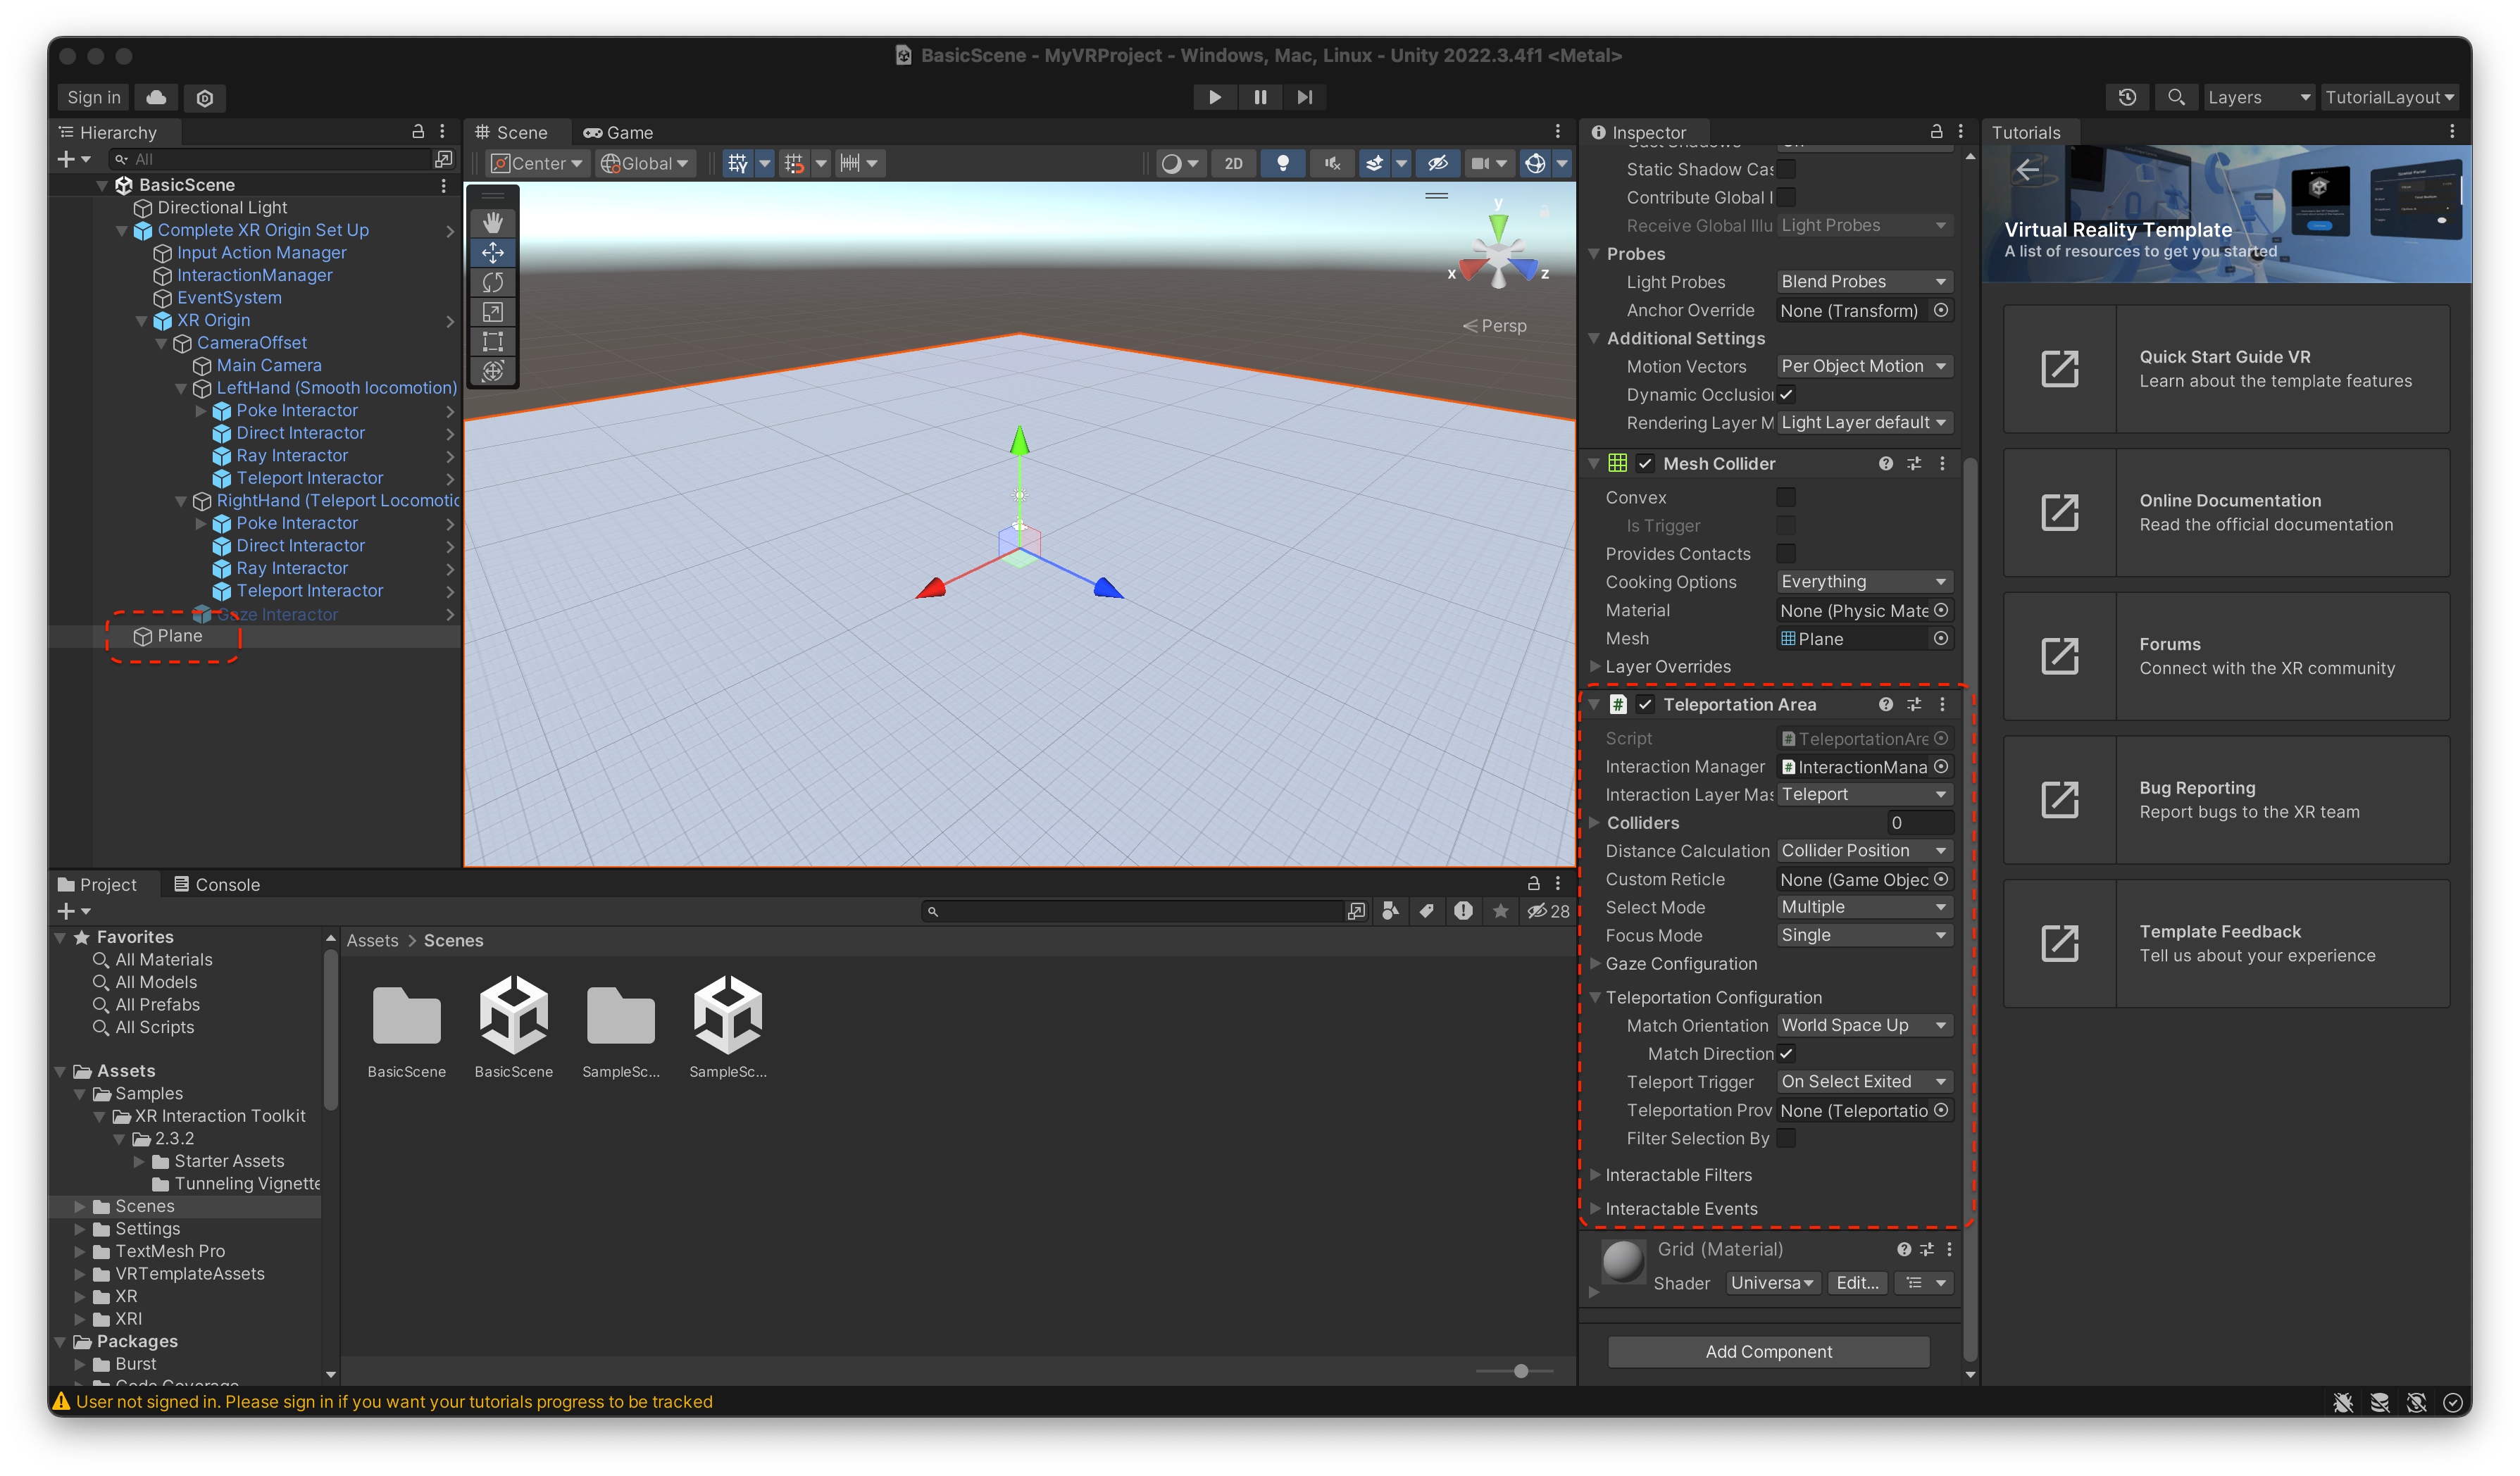Open the Layers dropdown in top toolbar
The image size is (2520, 1476).
2257,97
